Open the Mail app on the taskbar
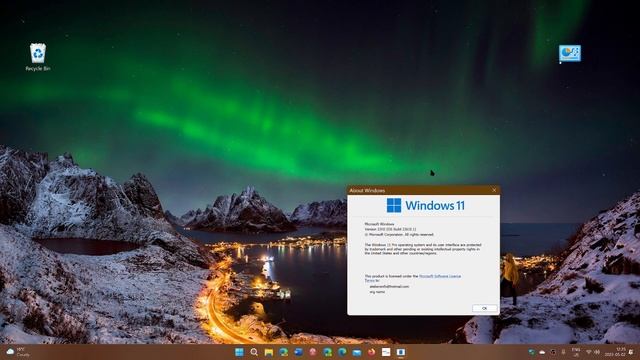The height and width of the screenshot is (360, 640). click(357, 352)
